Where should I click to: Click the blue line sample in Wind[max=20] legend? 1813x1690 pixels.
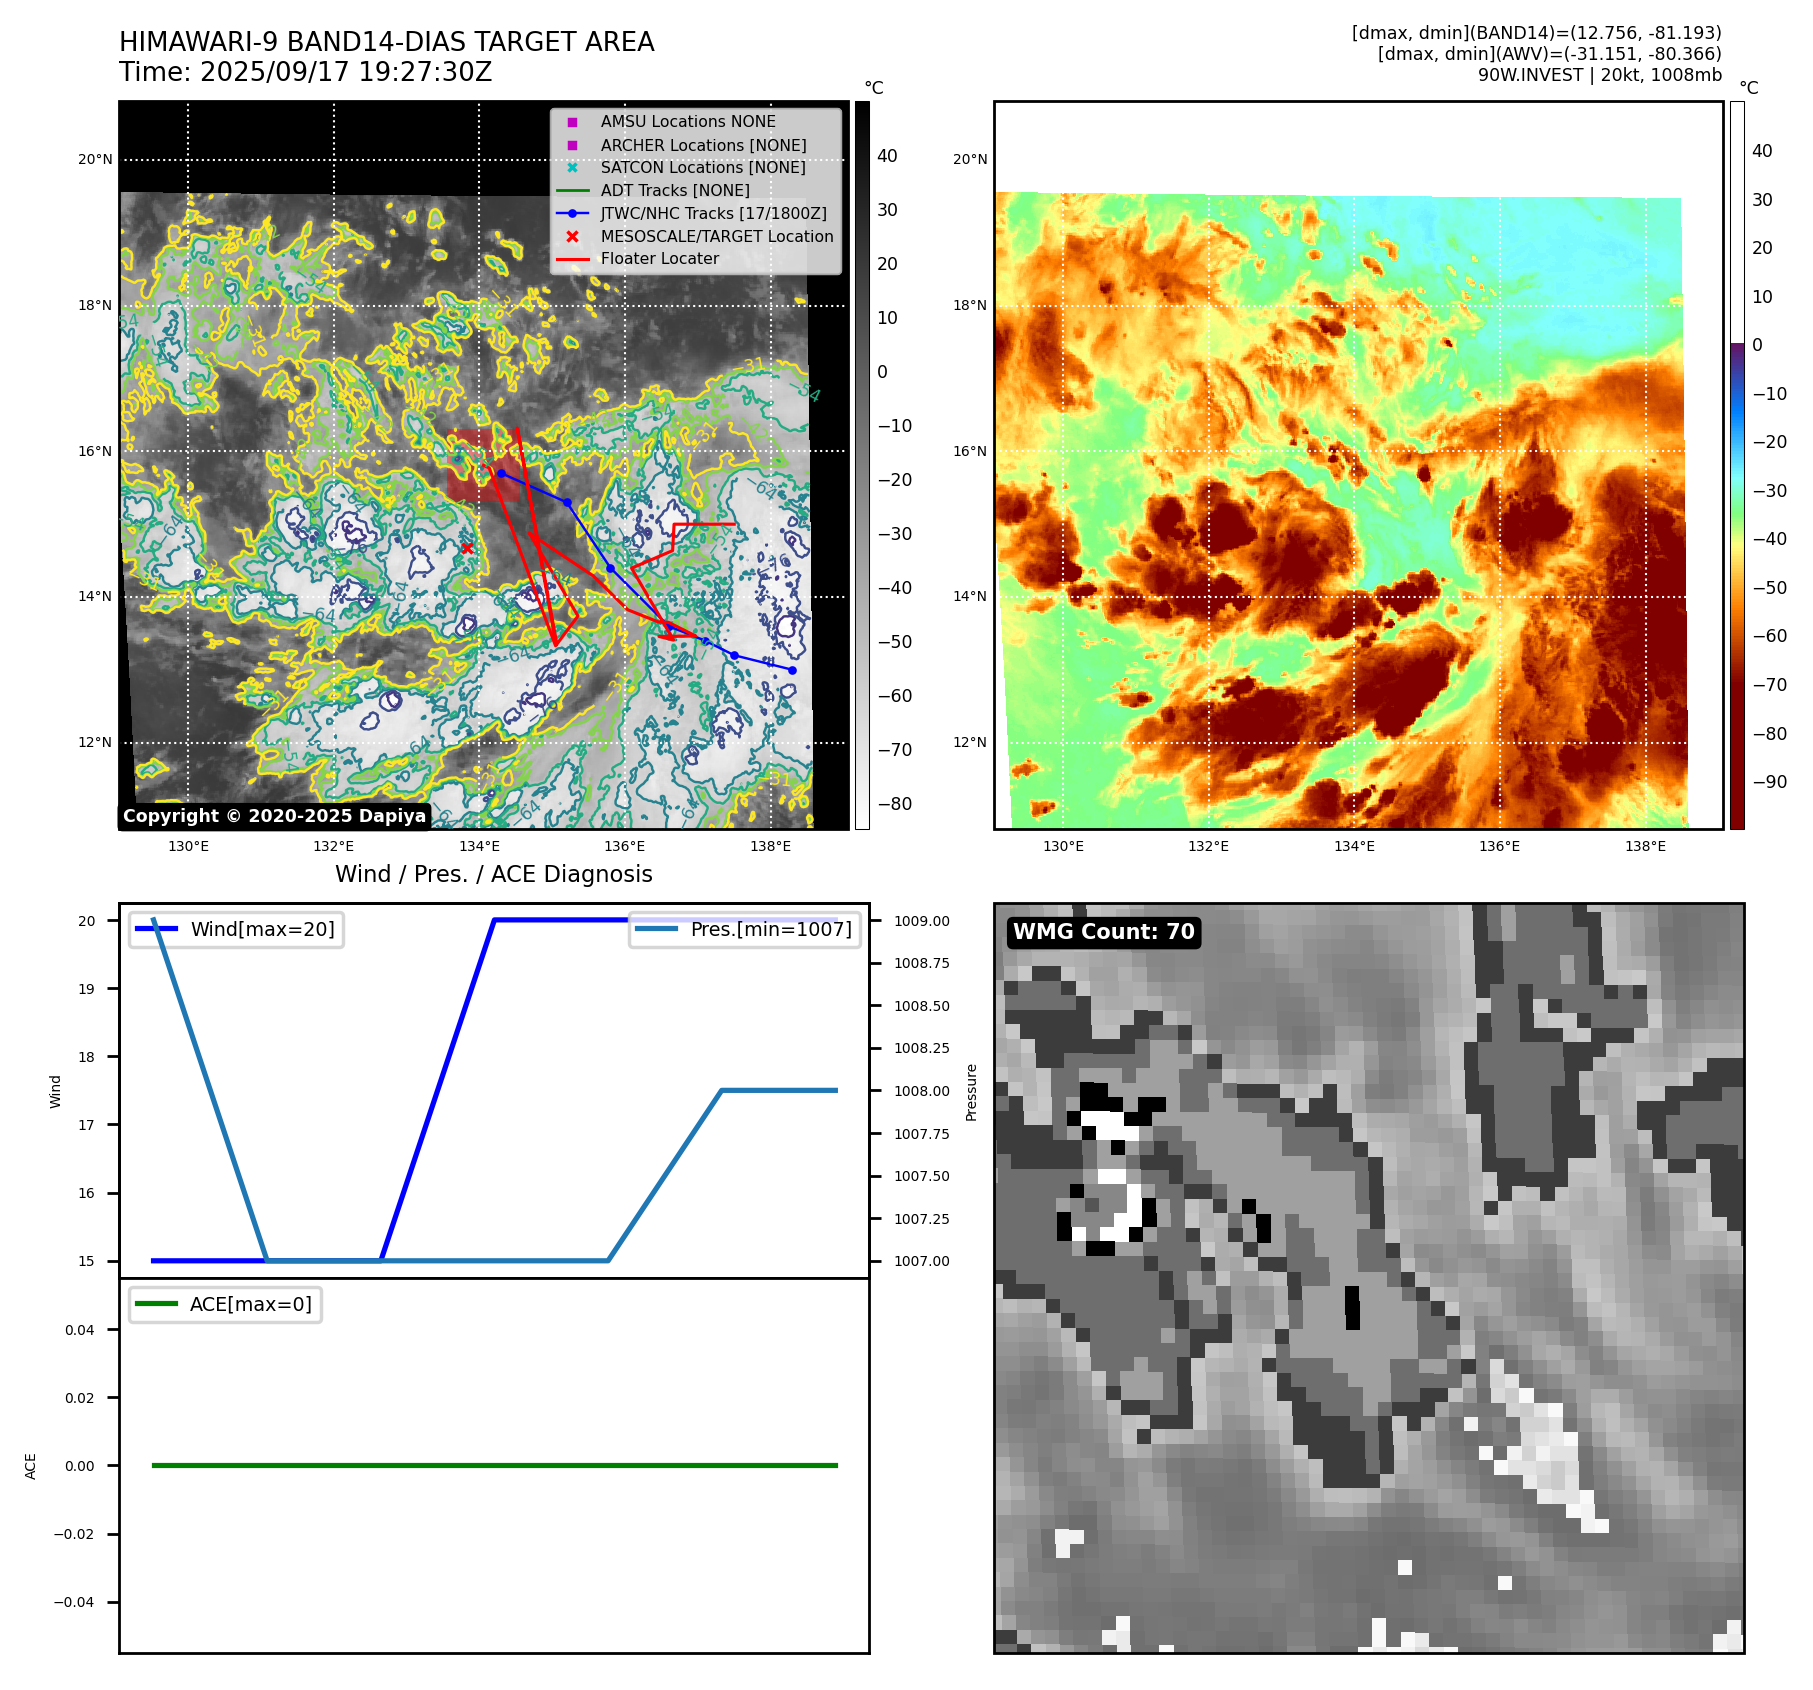coord(156,929)
